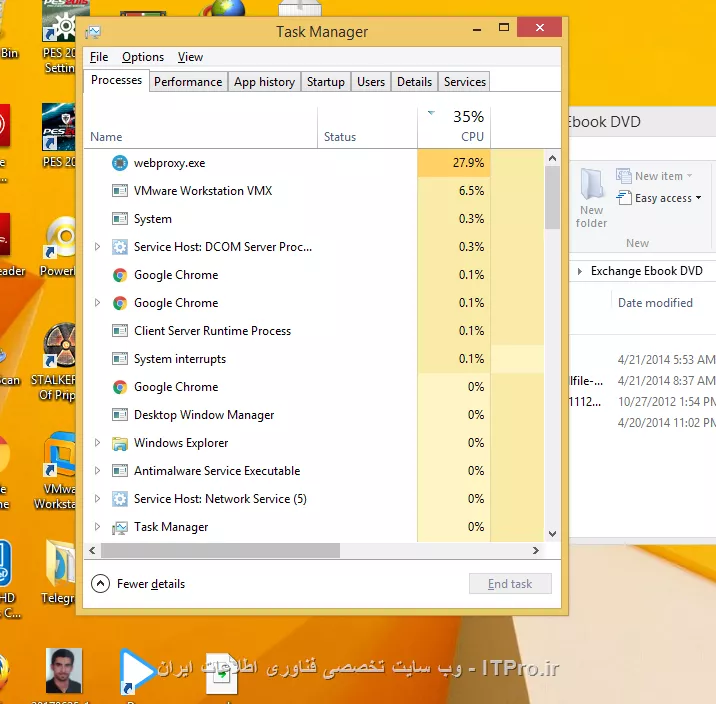Screen dimensions: 716x704
Task: Open the PES 2015 desktop shortcut icon
Action: point(58,127)
